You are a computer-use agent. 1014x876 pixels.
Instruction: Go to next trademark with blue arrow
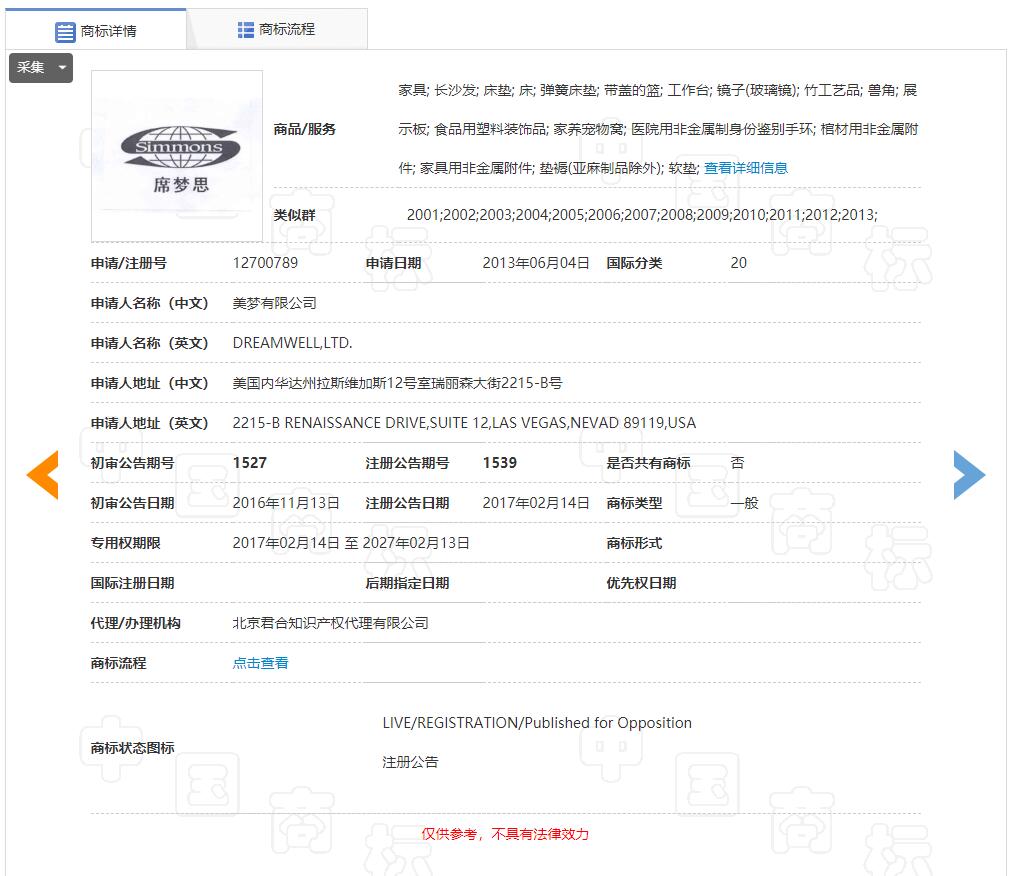969,475
